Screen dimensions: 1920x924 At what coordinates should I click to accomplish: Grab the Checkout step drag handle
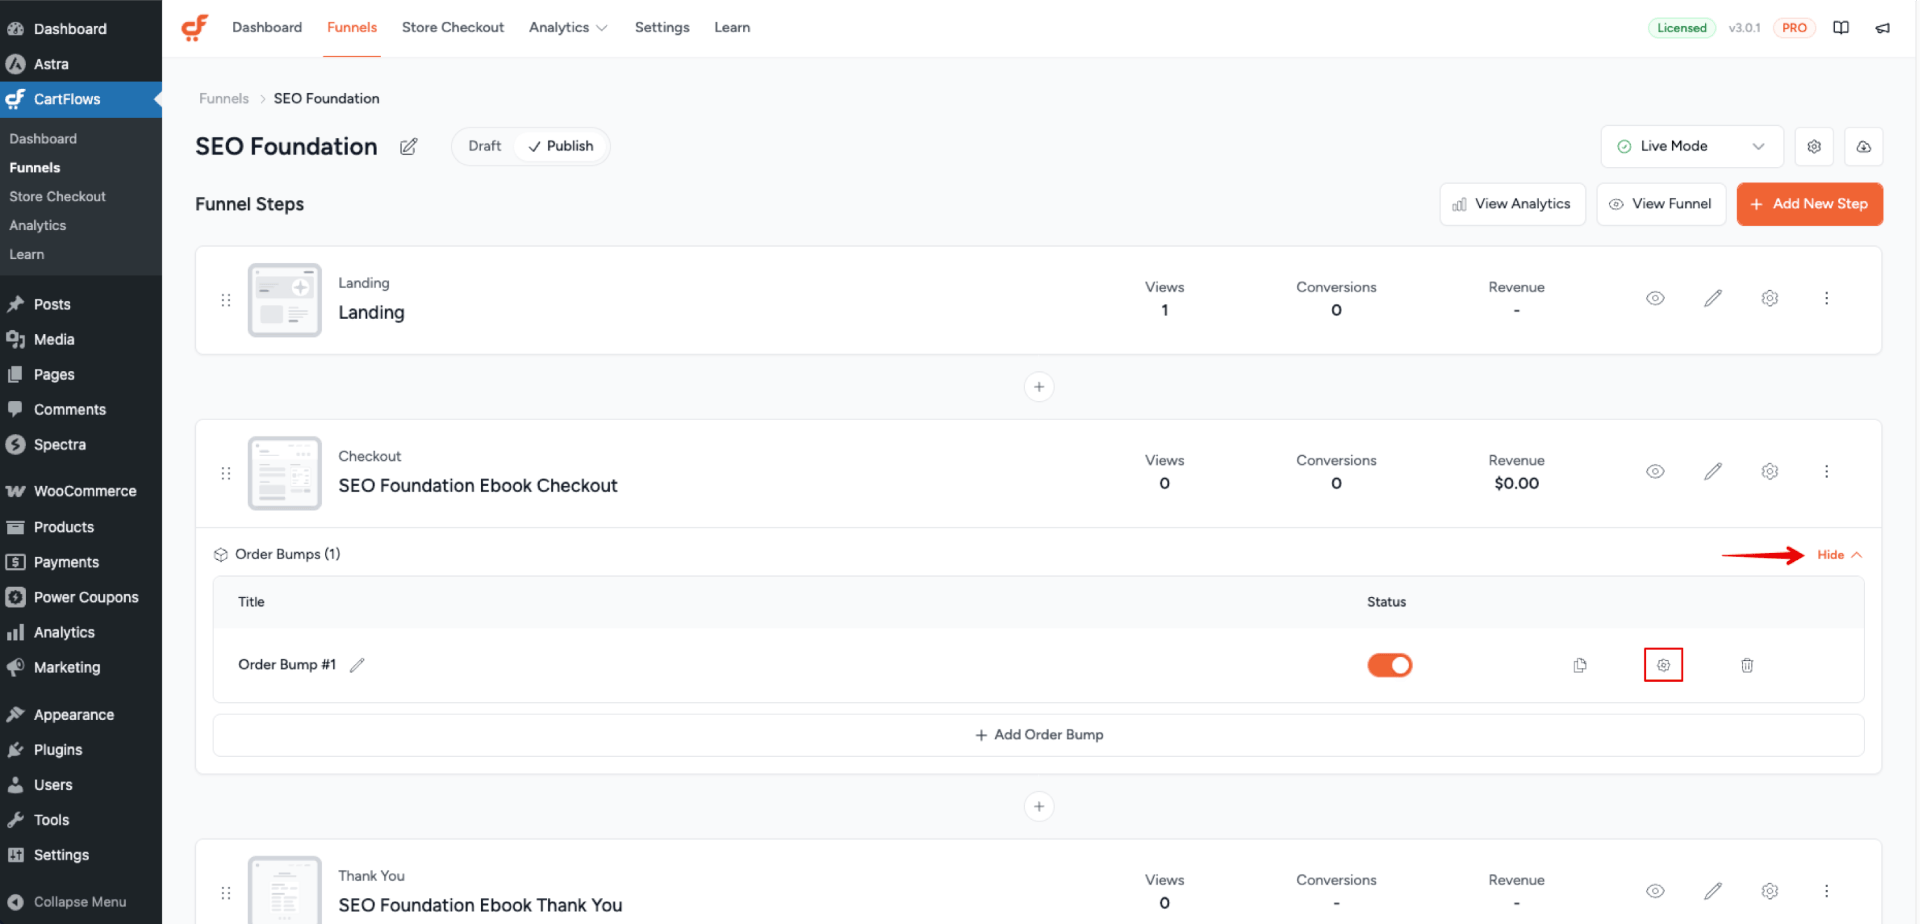226,473
